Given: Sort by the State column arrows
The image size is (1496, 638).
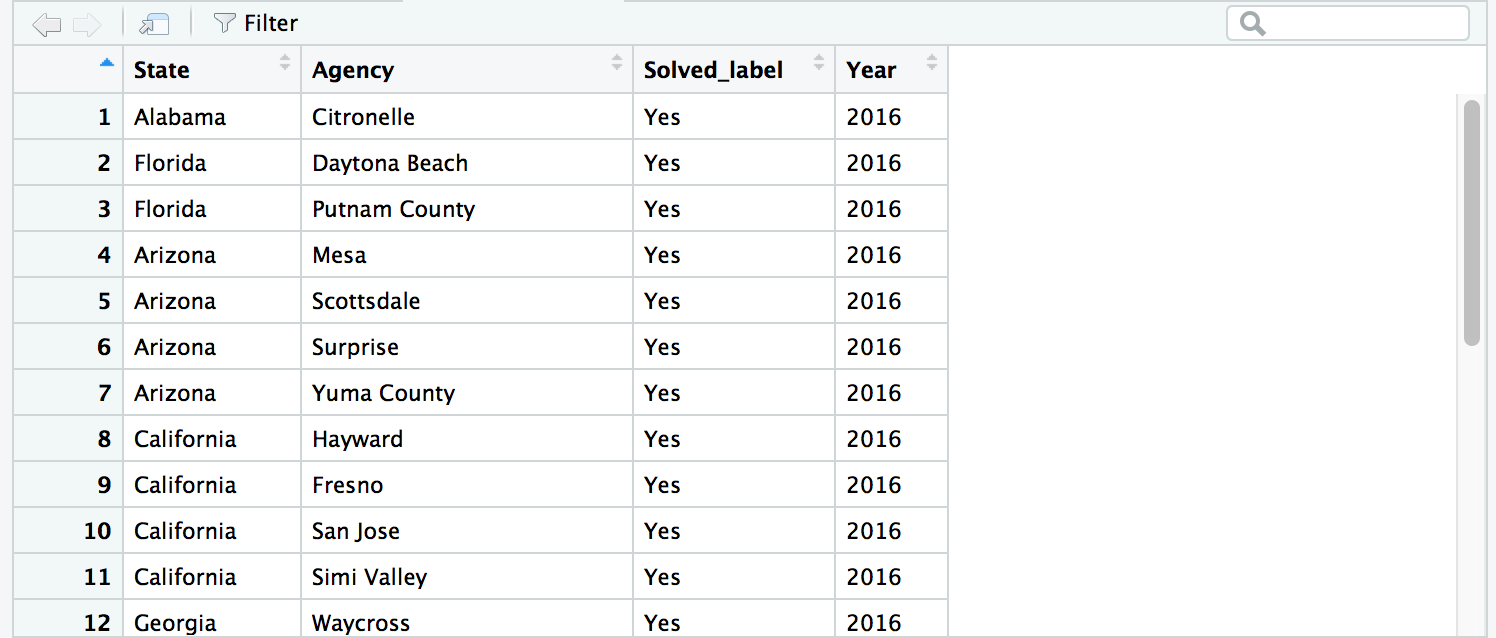Looking at the screenshot, I should pos(285,63).
